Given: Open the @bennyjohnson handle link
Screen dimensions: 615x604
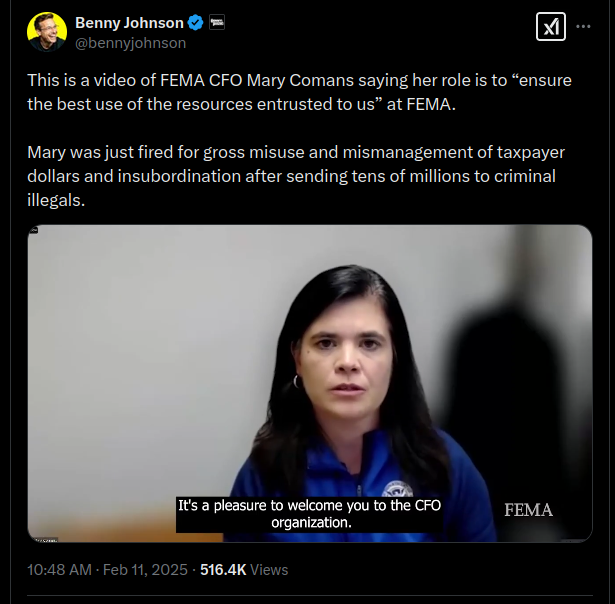Looking at the screenshot, I should (130, 43).
